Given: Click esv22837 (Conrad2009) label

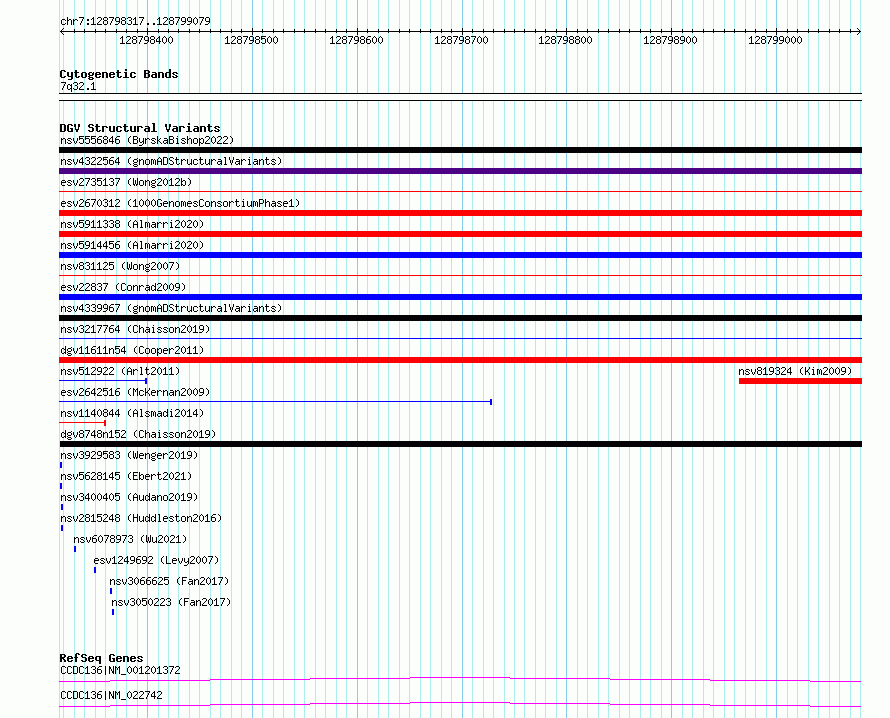Looking at the screenshot, I should click(123, 287).
